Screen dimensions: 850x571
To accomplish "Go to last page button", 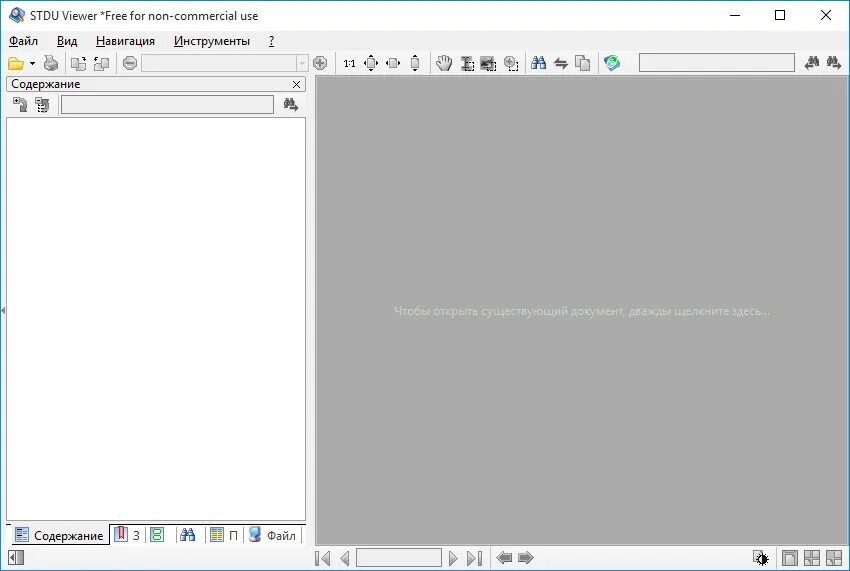I will [474, 558].
